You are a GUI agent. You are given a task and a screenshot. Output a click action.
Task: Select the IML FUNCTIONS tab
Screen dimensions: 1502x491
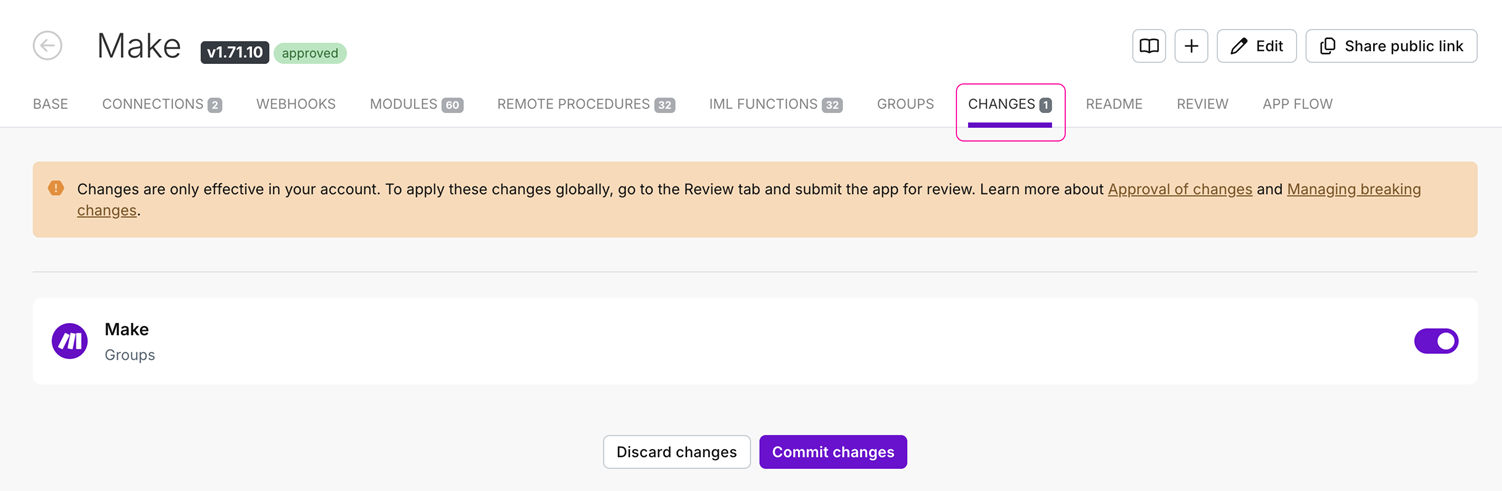pos(776,104)
